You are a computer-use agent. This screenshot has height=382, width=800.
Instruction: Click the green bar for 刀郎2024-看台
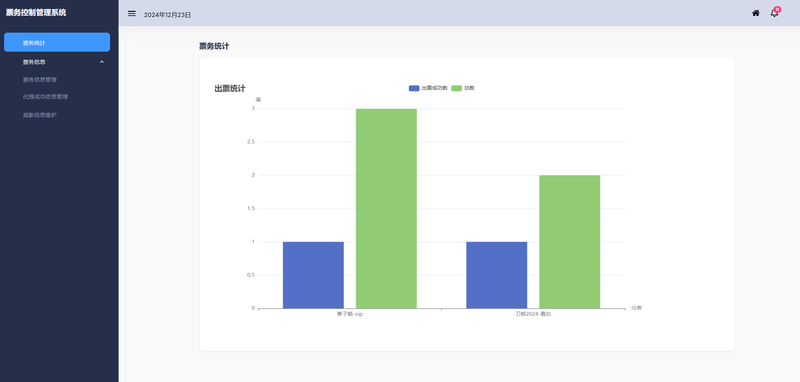569,242
